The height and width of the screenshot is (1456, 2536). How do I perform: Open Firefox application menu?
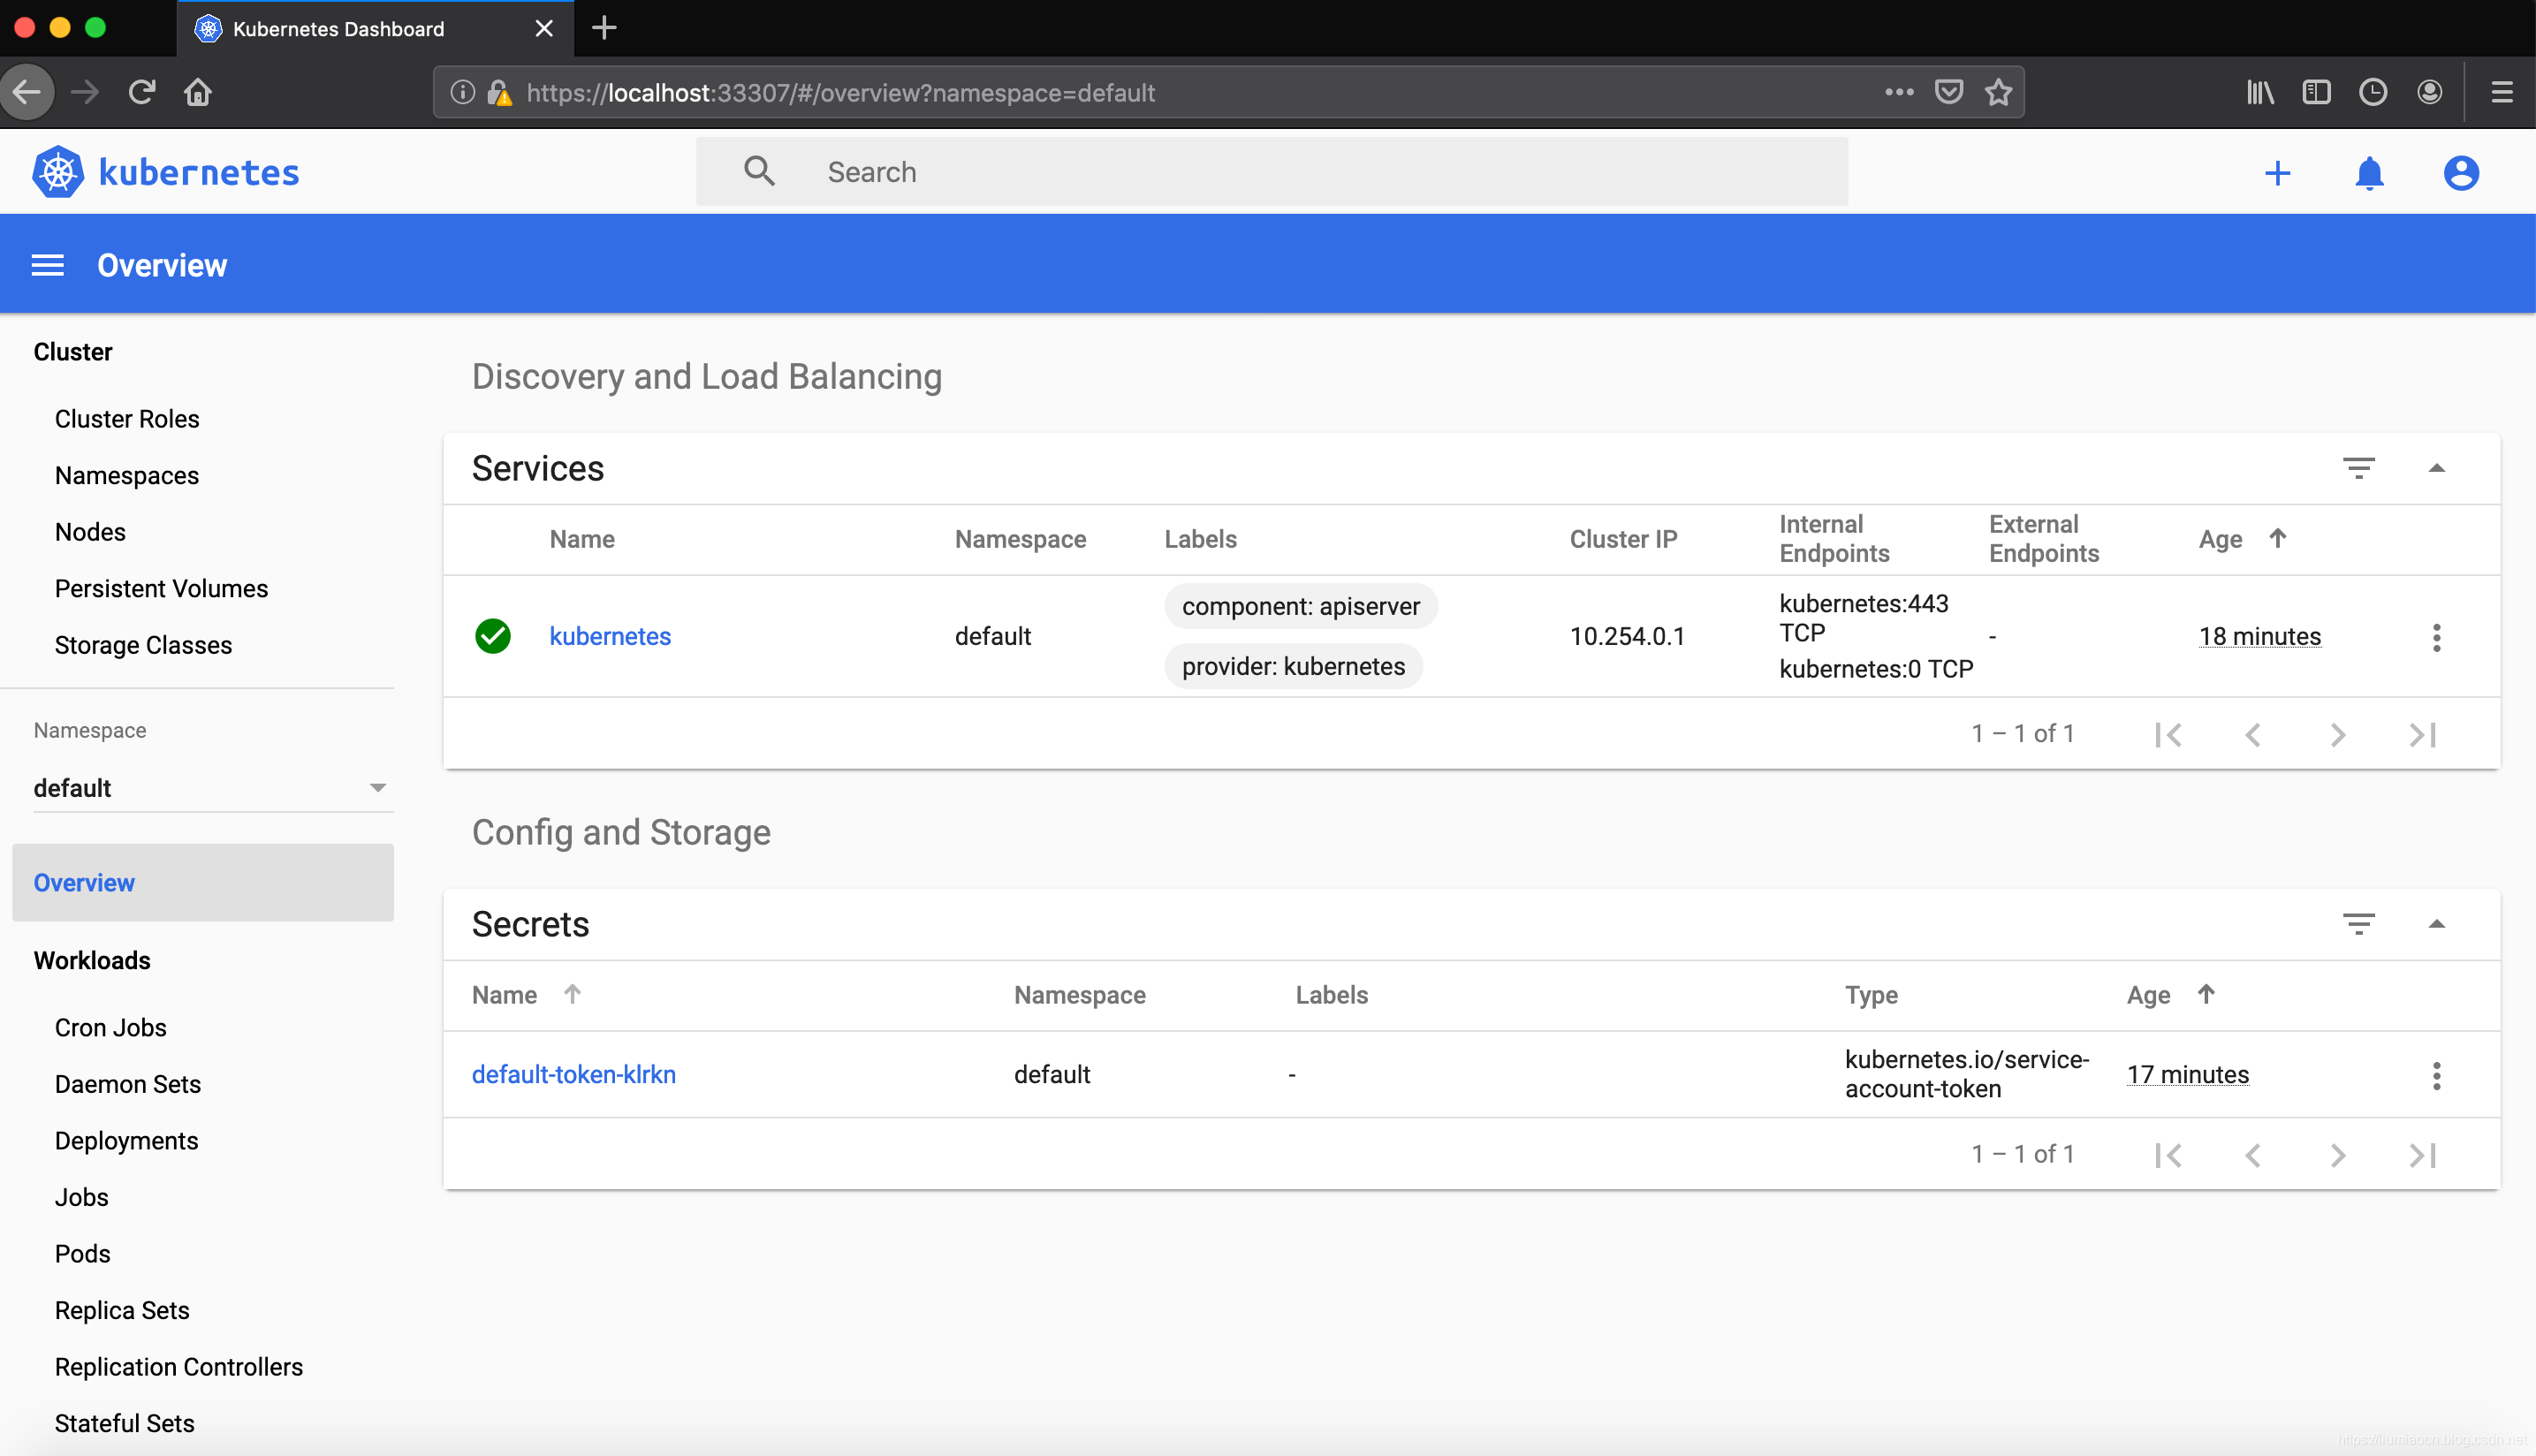2501,92
